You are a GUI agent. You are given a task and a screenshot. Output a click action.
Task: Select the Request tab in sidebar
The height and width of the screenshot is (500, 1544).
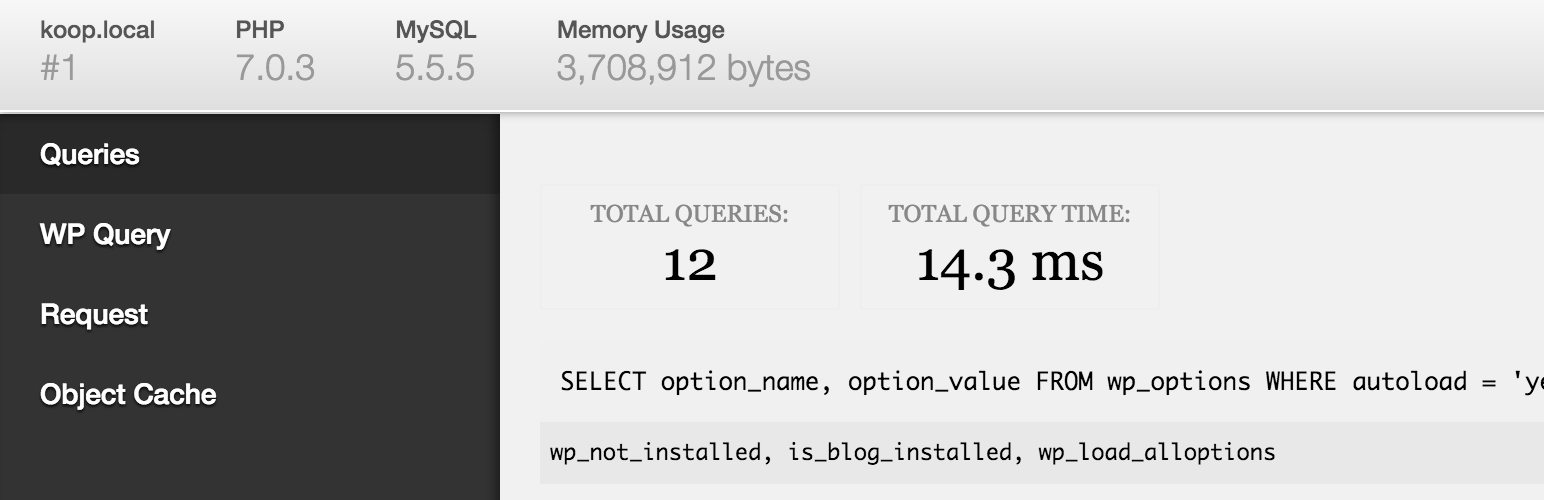[x=94, y=315]
